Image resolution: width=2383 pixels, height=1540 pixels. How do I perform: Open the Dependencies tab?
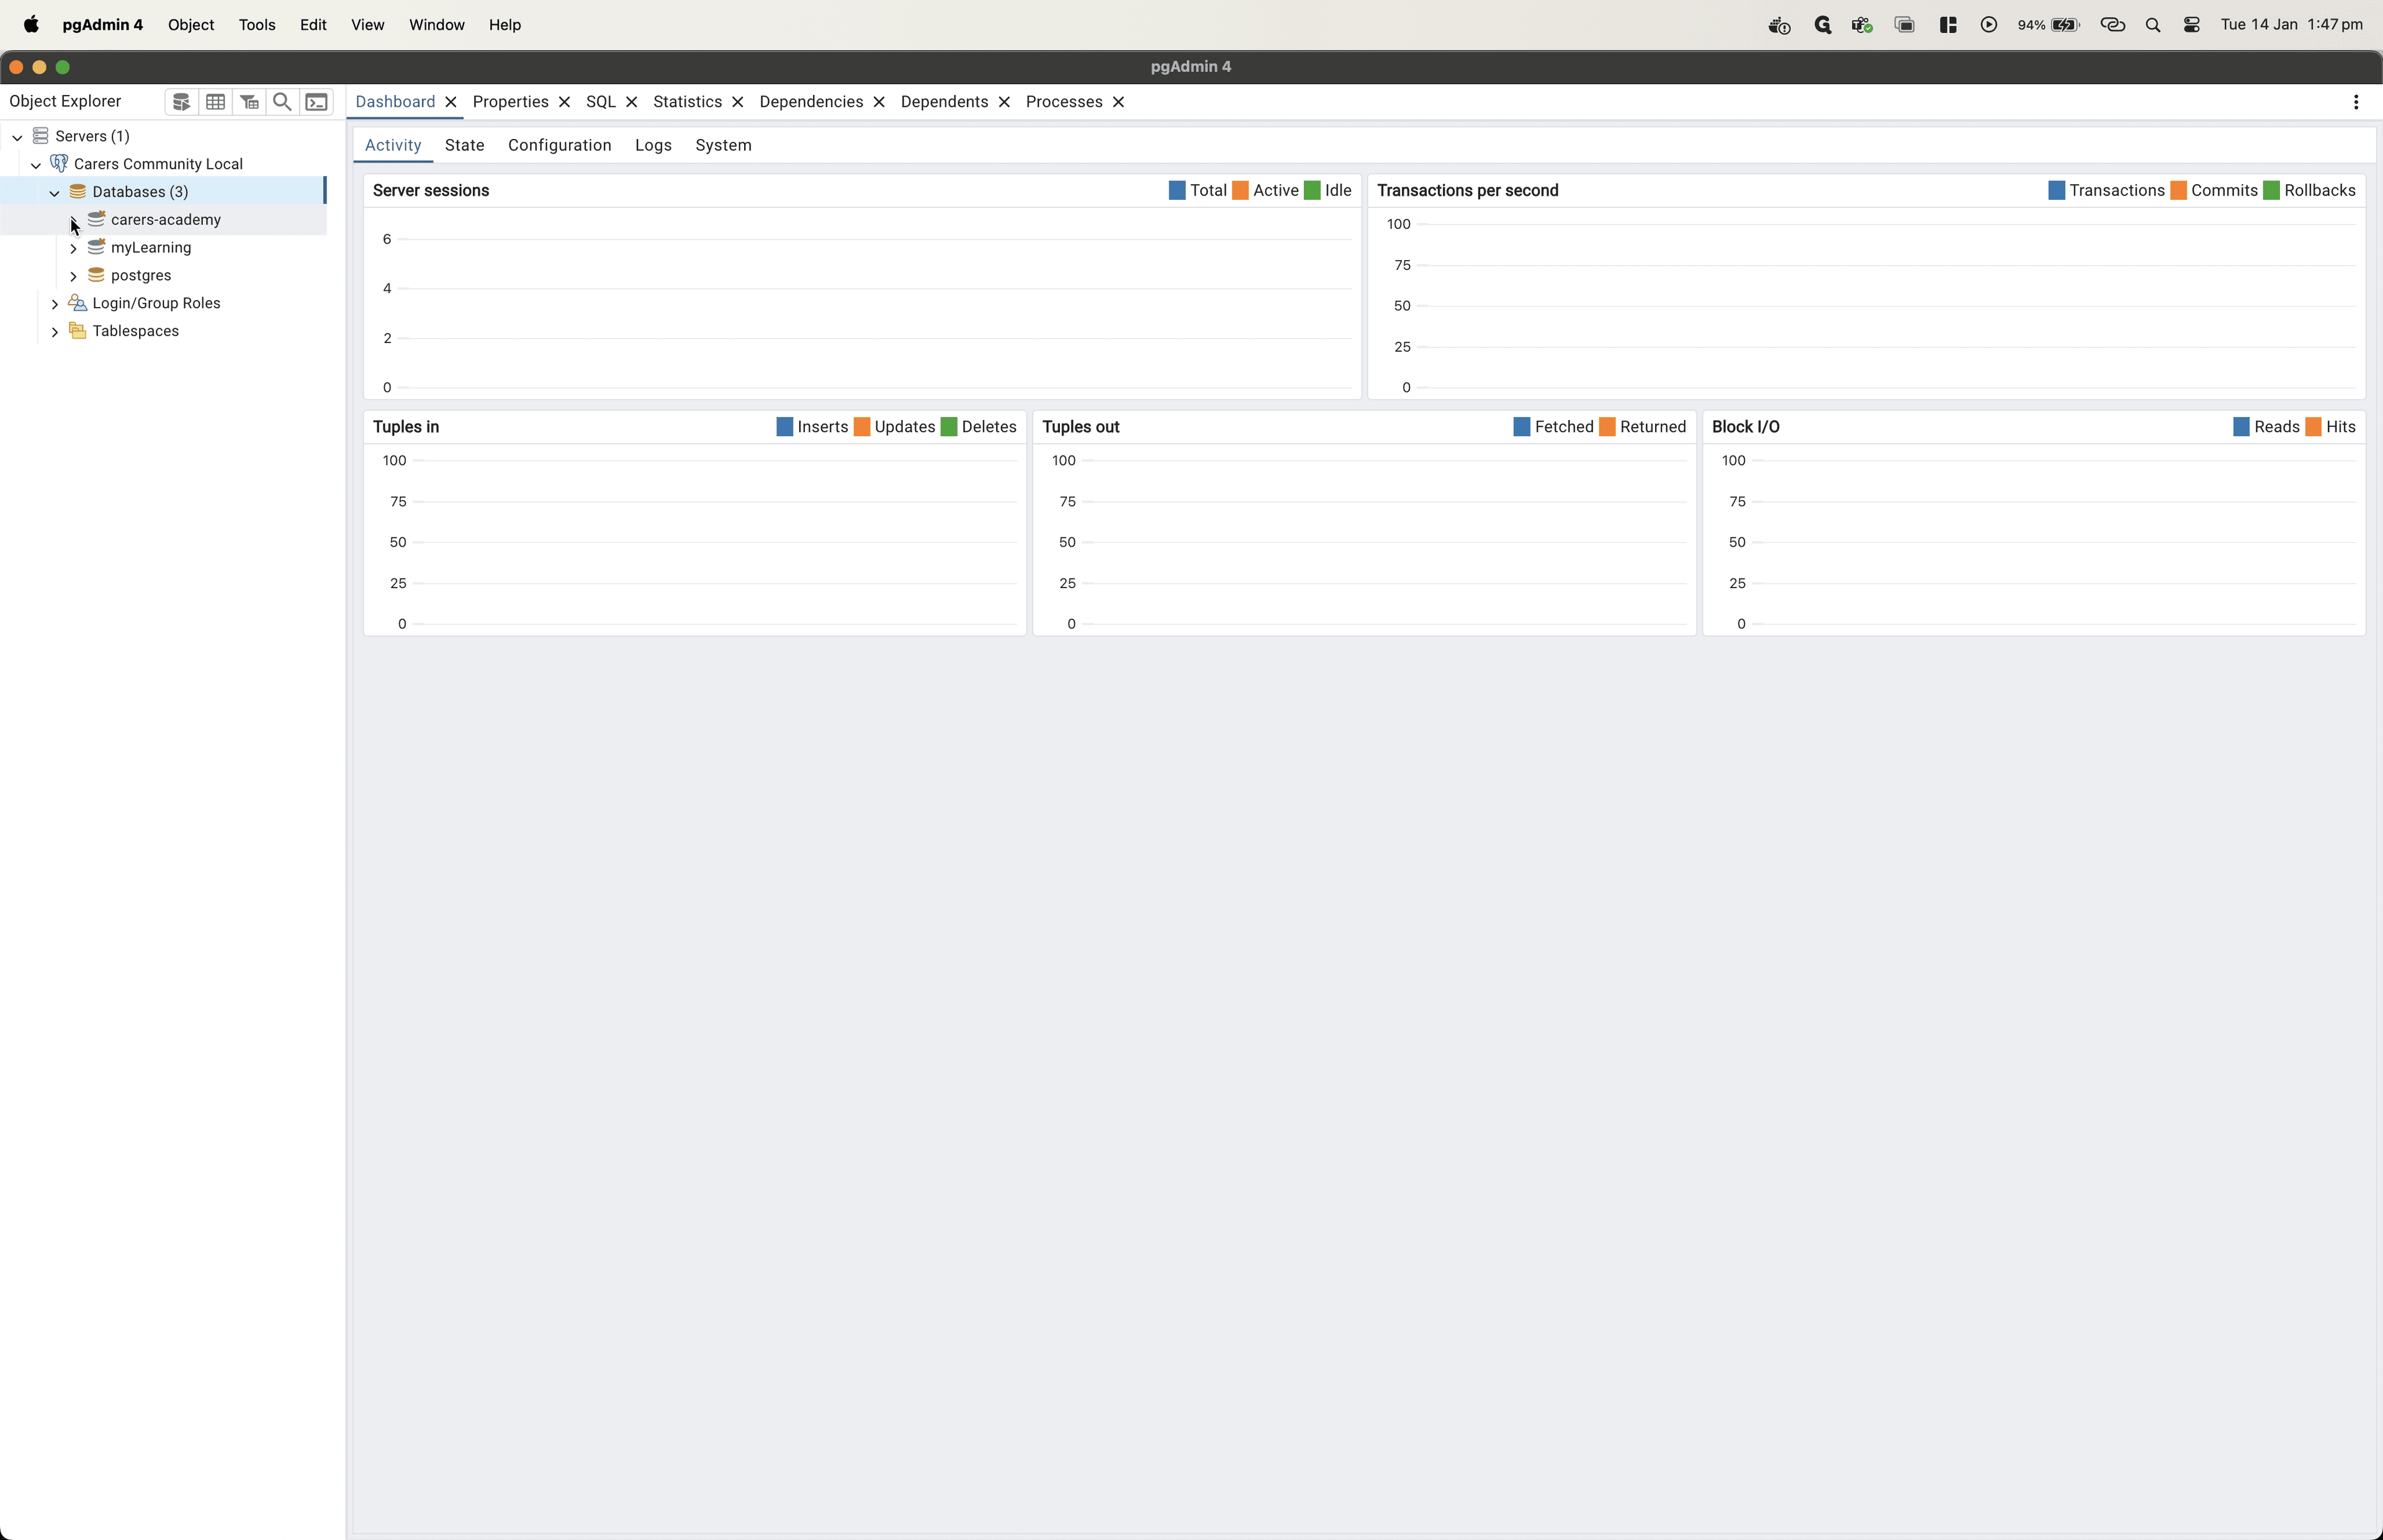coord(811,102)
